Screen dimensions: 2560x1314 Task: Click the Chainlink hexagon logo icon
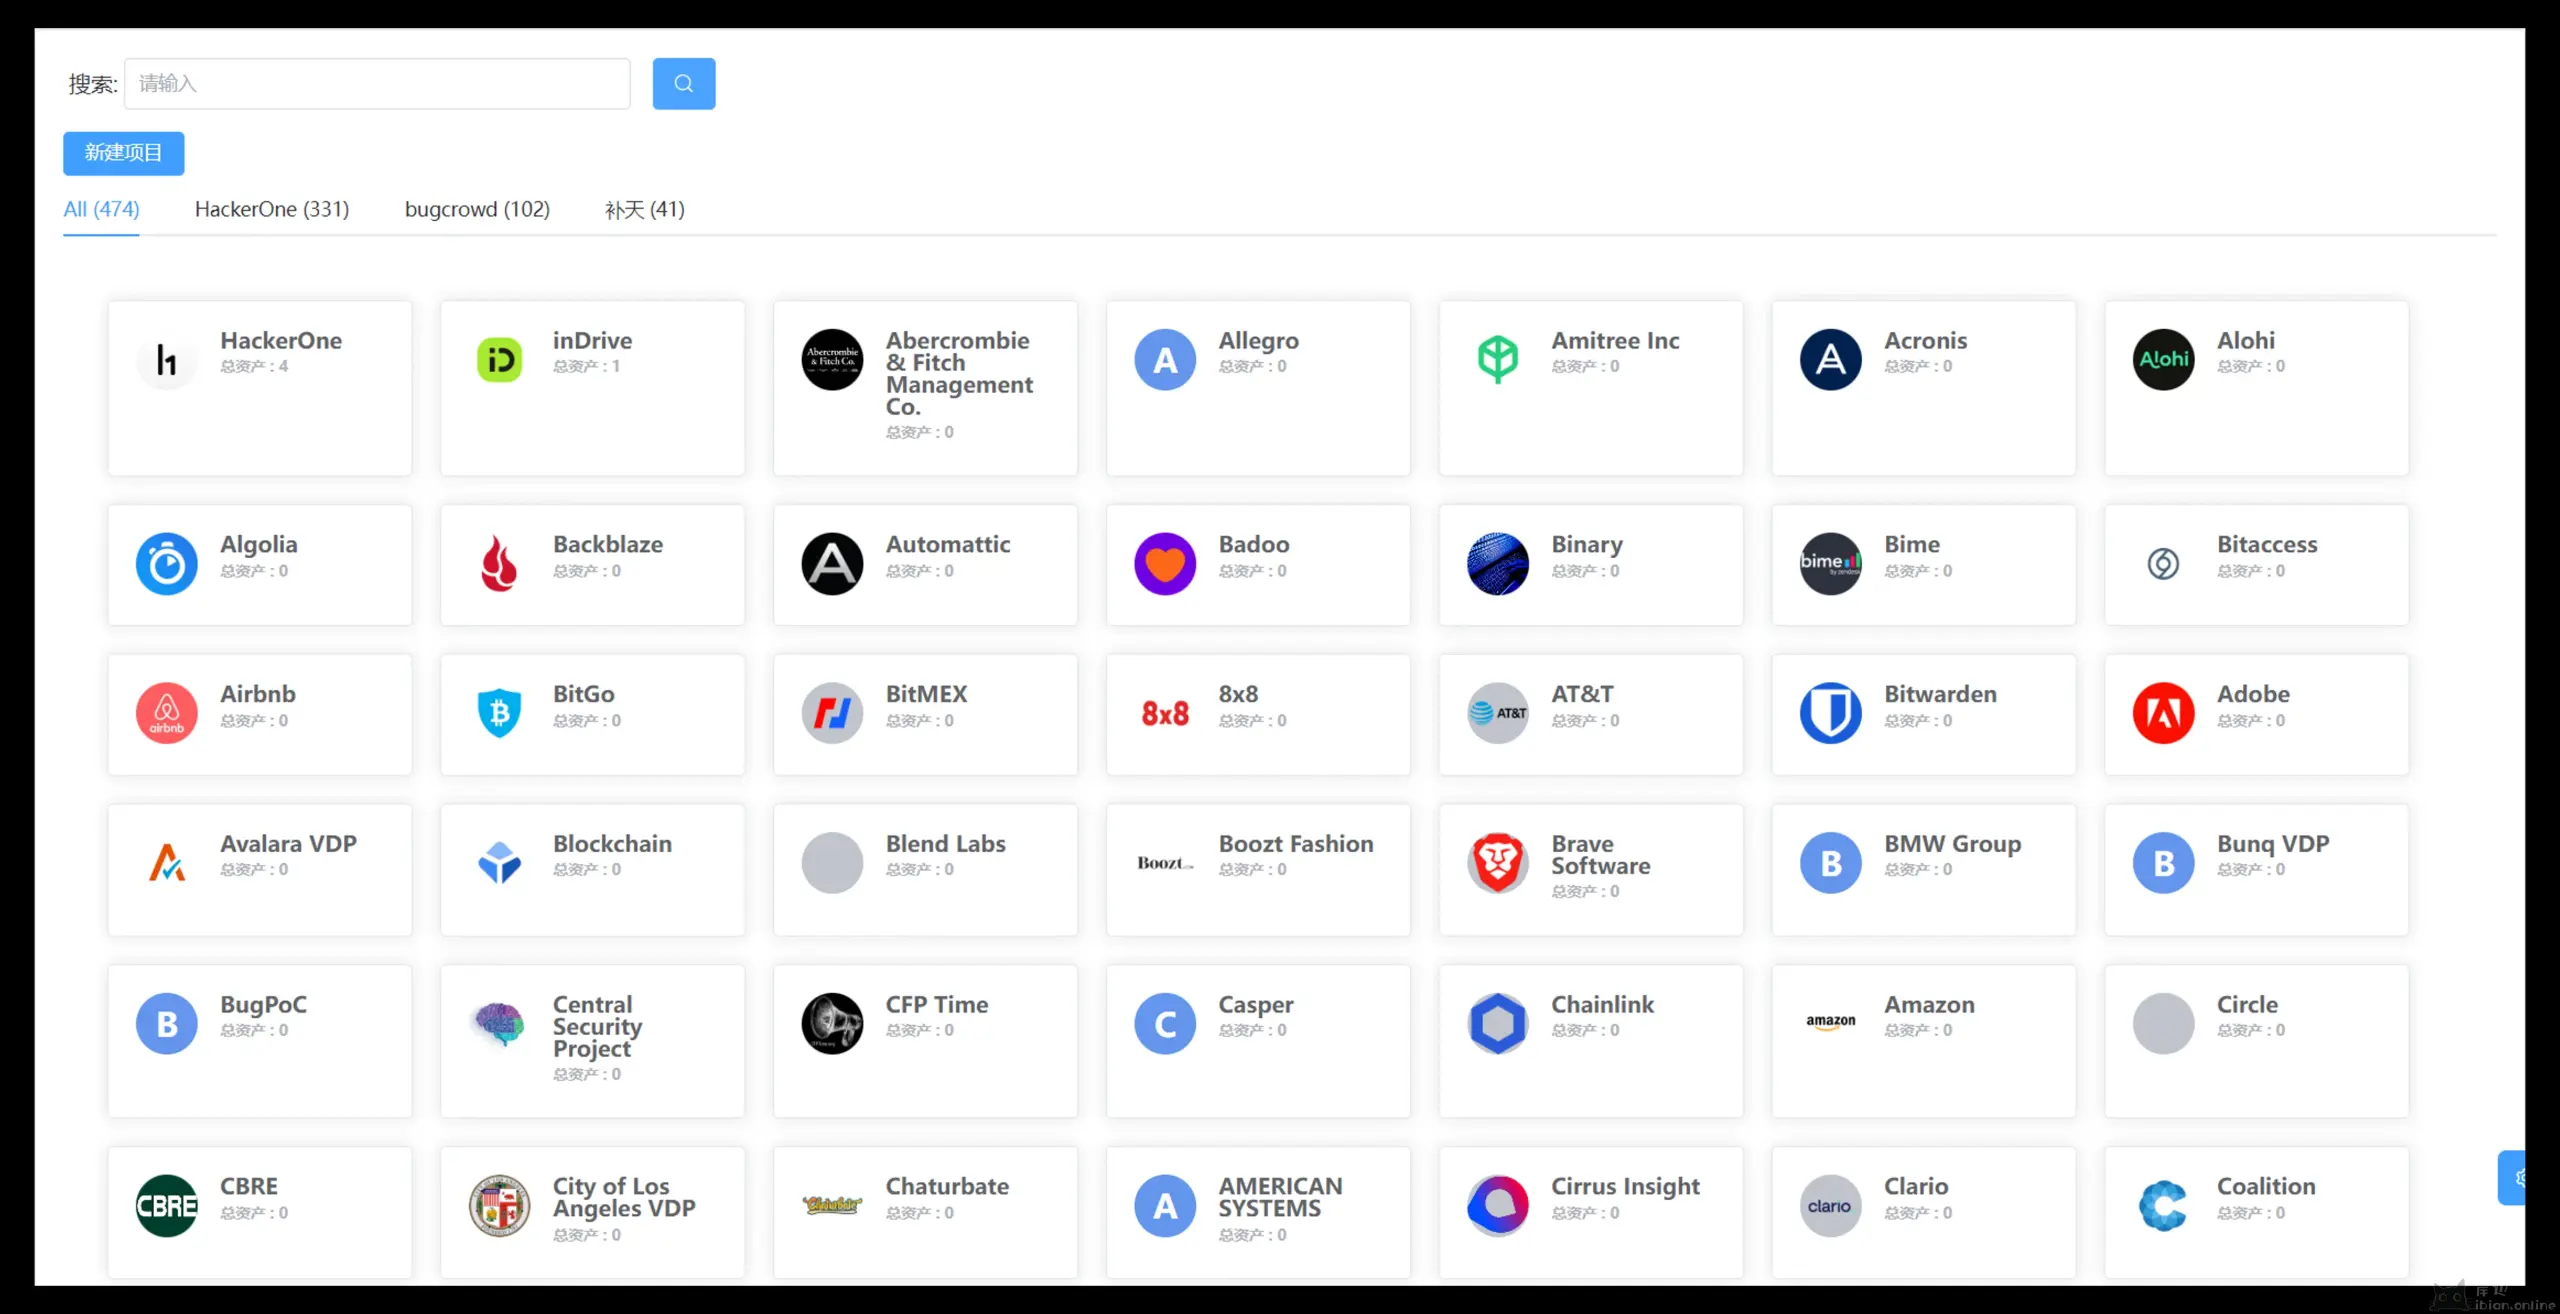pos(1497,1023)
